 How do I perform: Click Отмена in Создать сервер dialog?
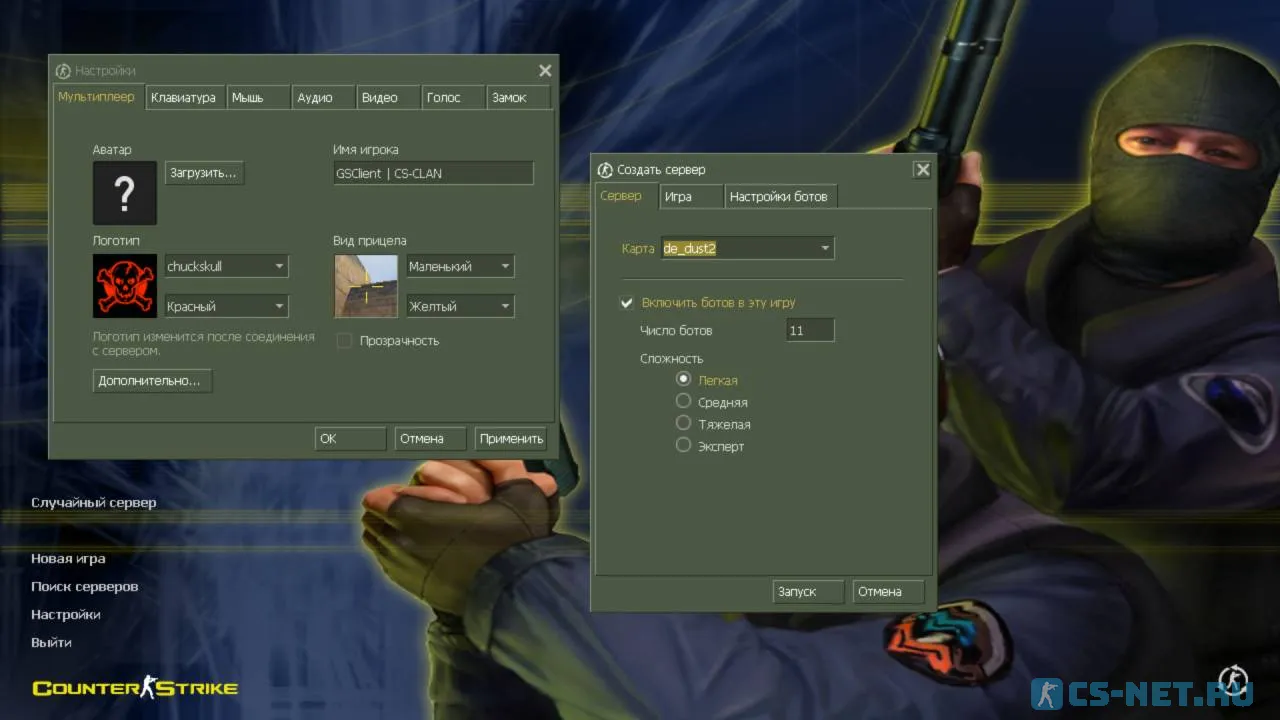888,591
